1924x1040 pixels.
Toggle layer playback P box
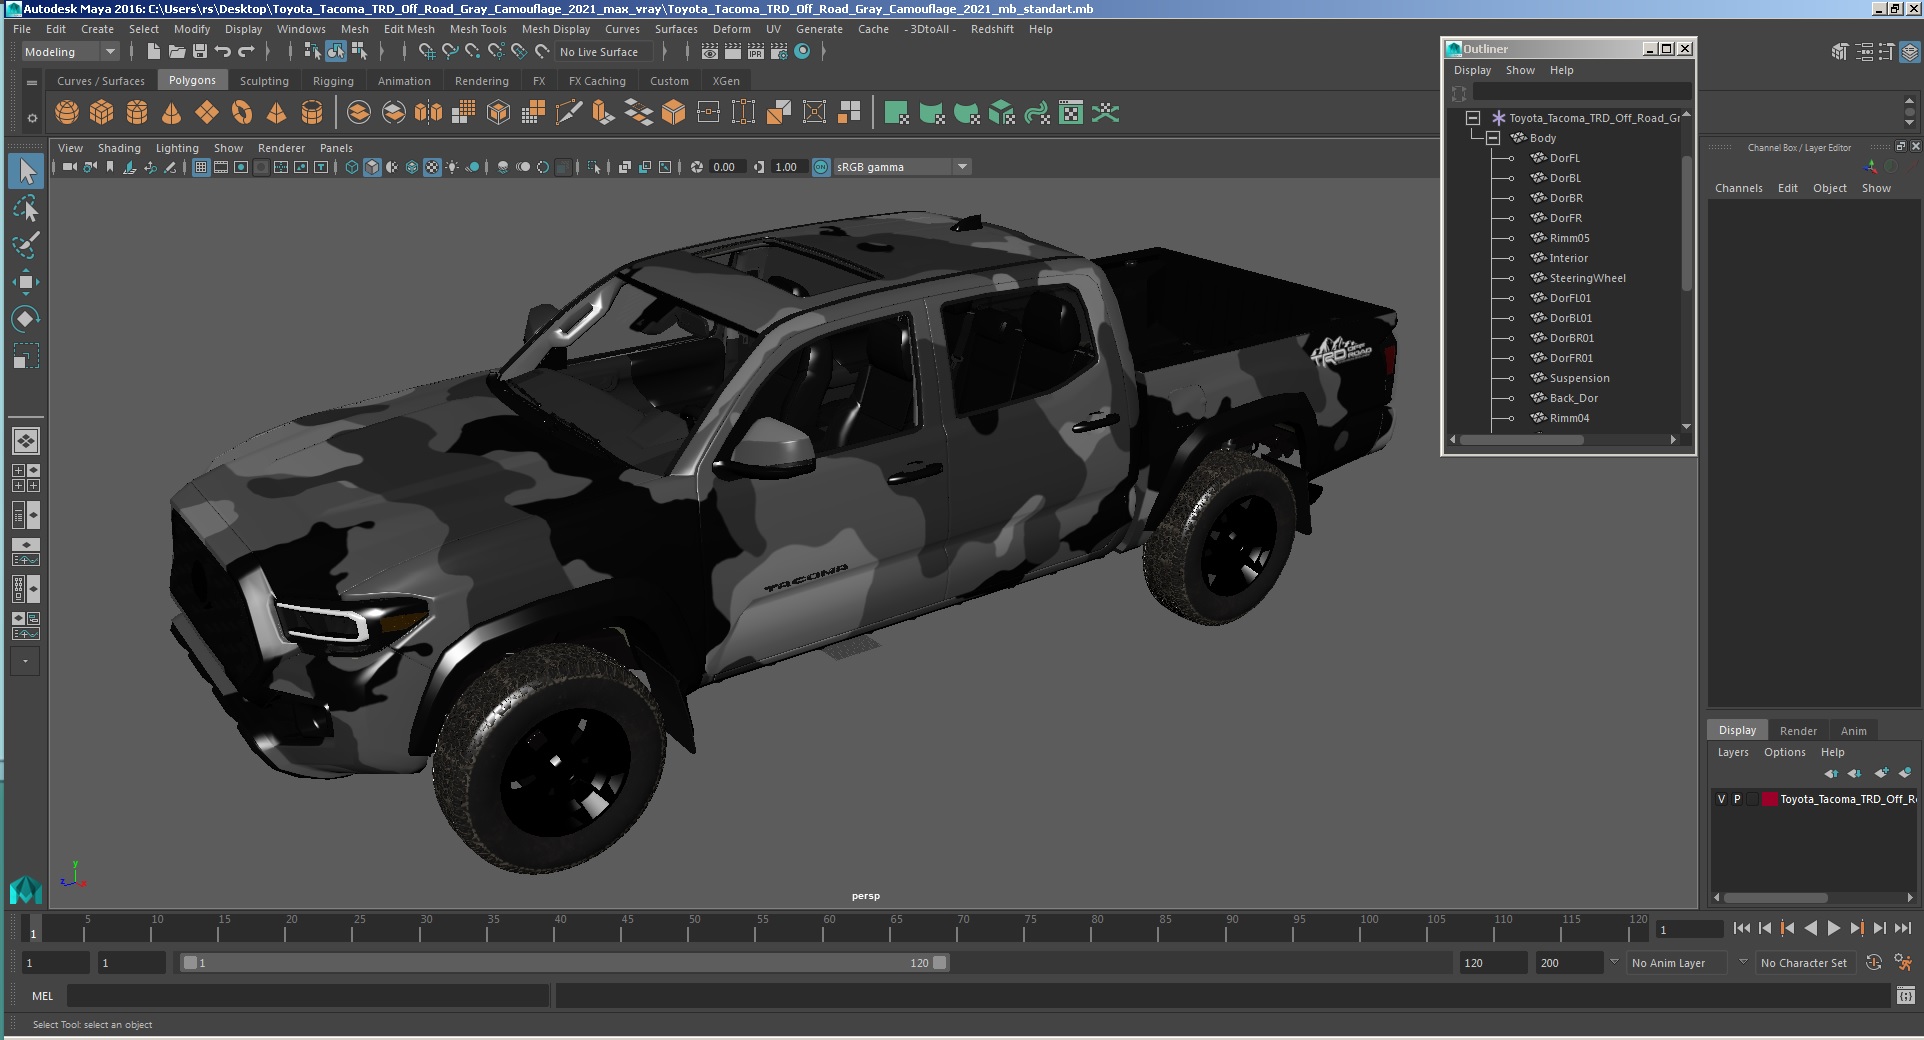click(1737, 799)
